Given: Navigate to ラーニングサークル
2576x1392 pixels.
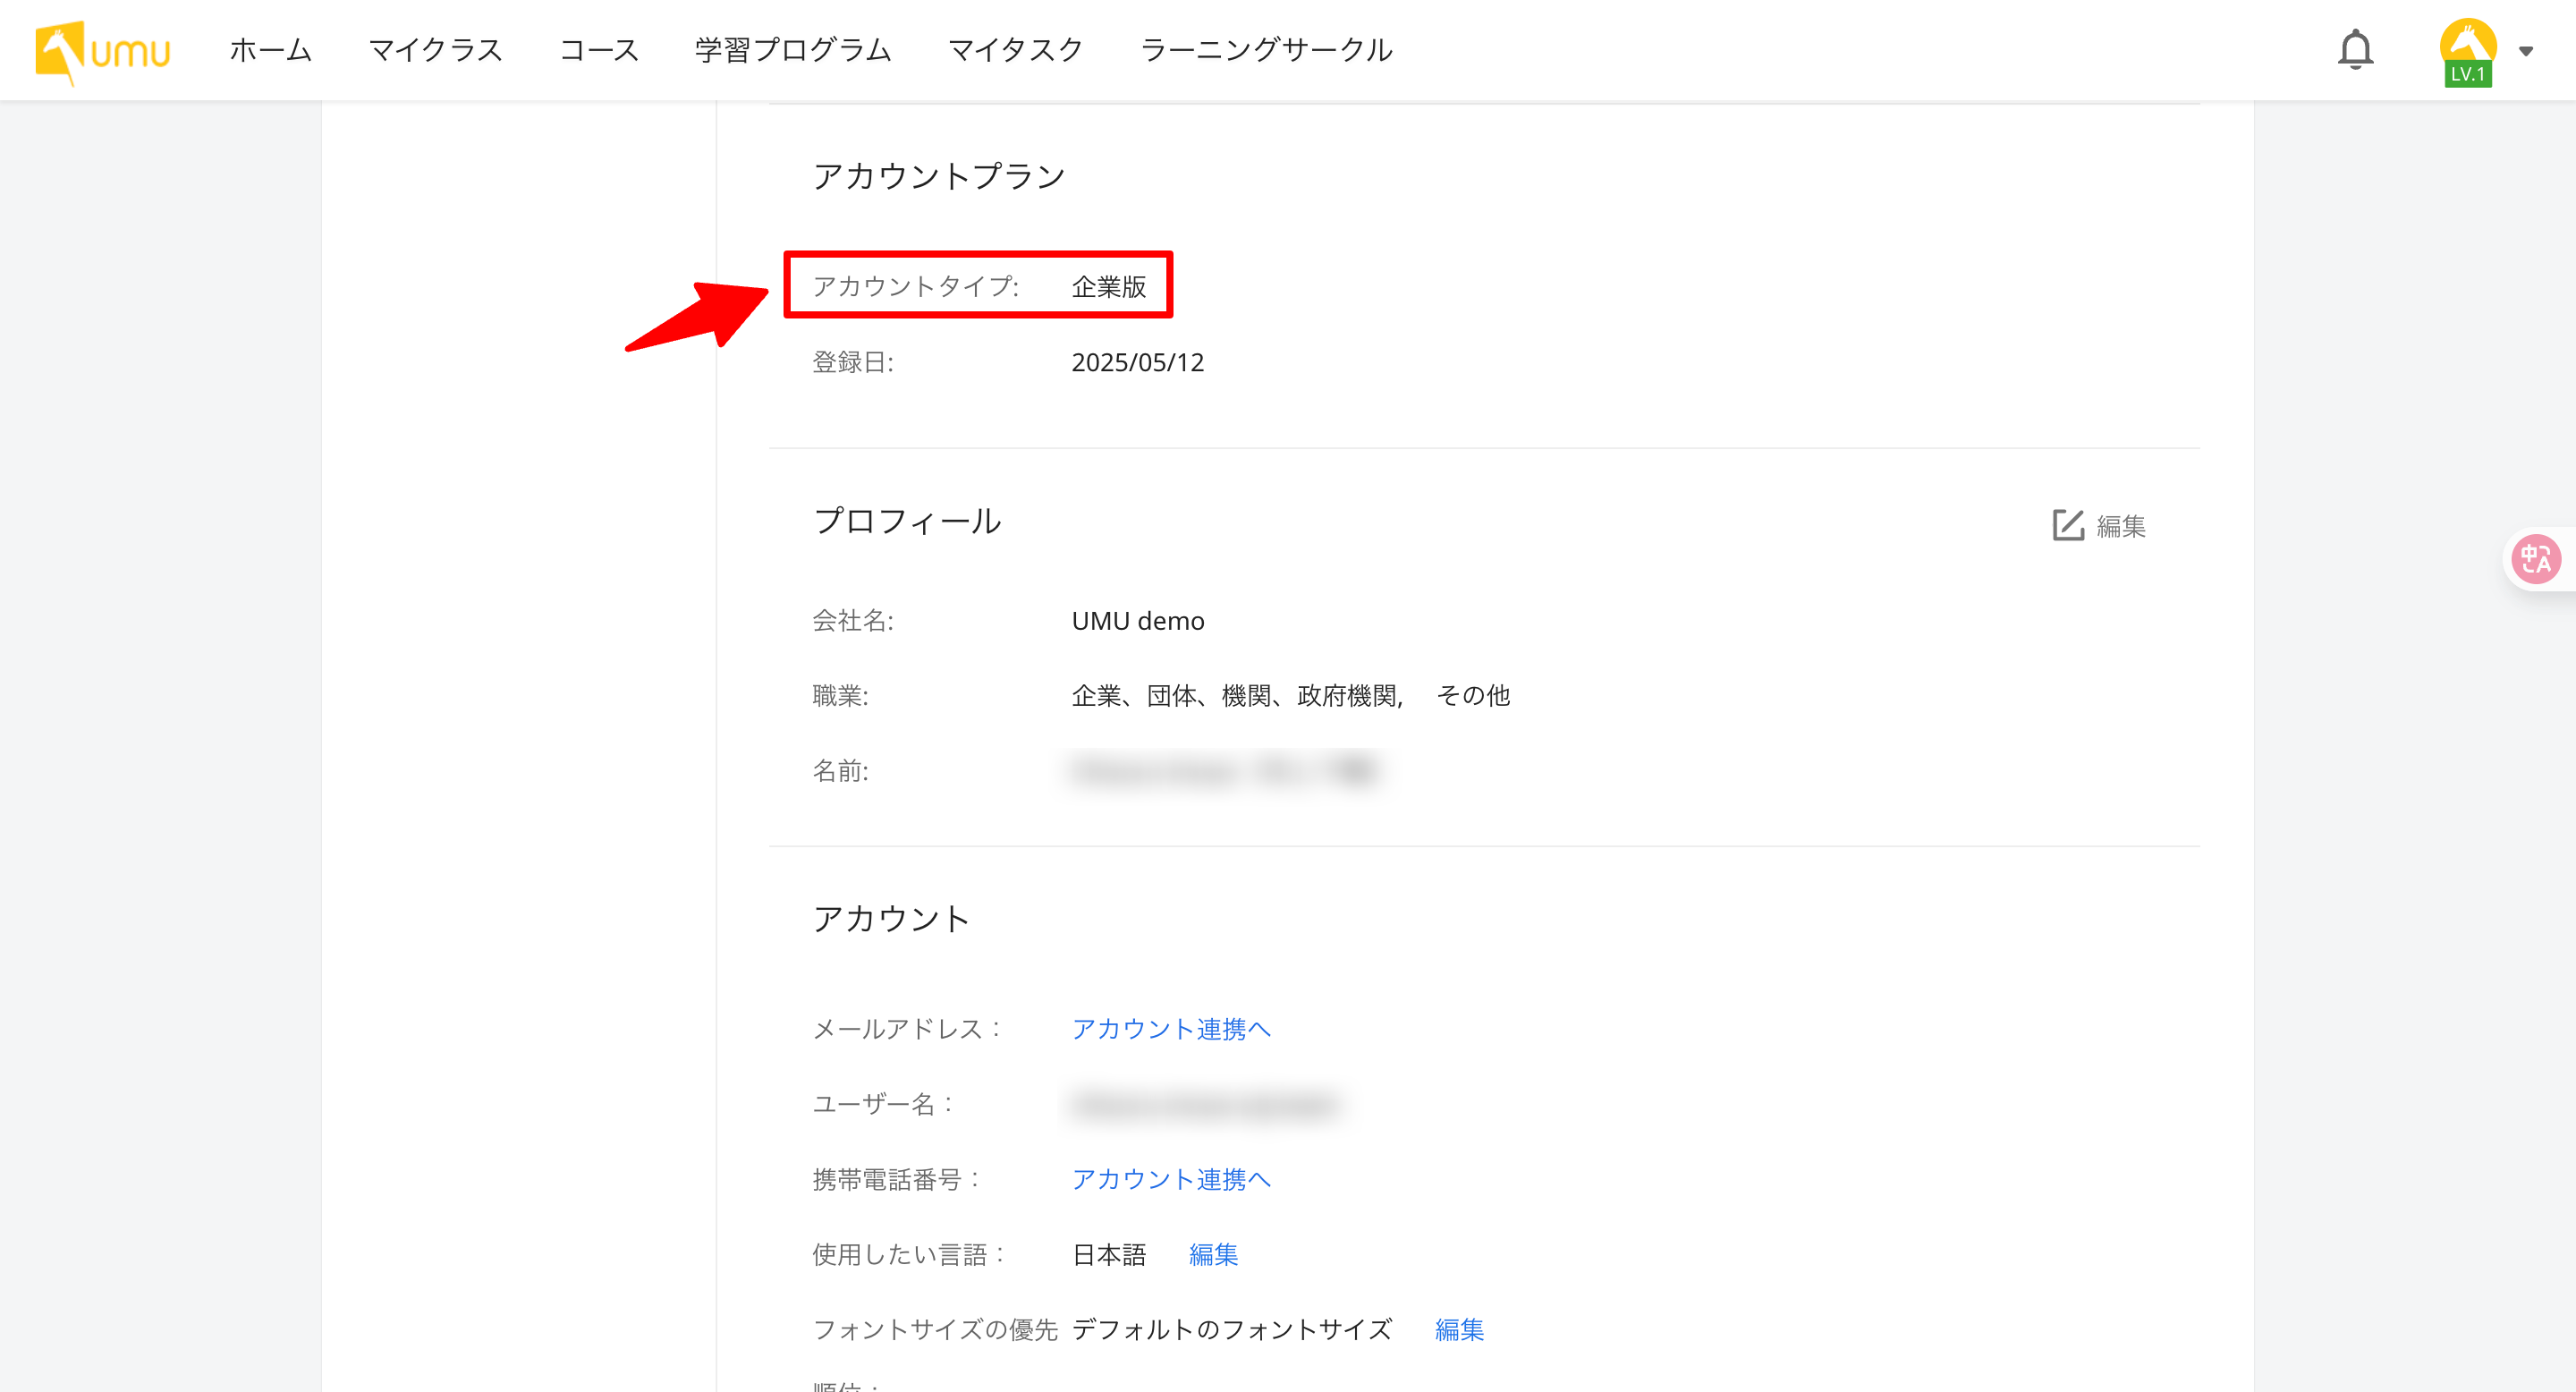Looking at the screenshot, I should pyautogui.click(x=1266, y=50).
